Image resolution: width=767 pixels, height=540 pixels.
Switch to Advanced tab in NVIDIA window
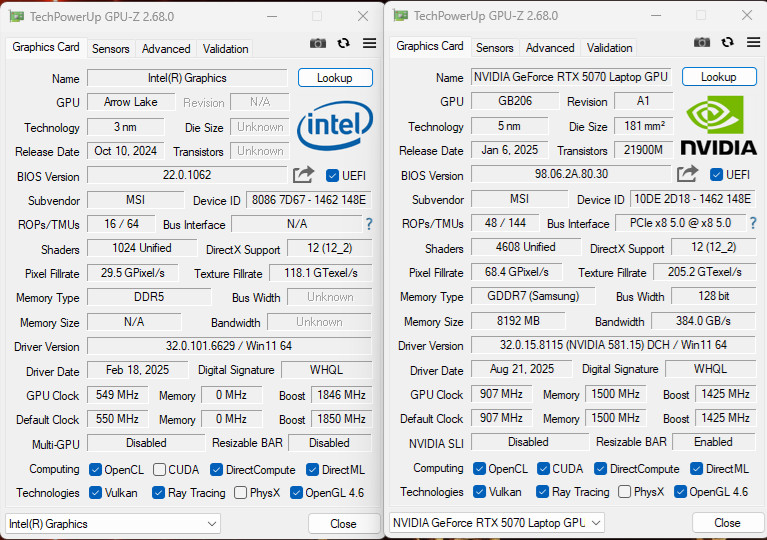(x=550, y=48)
